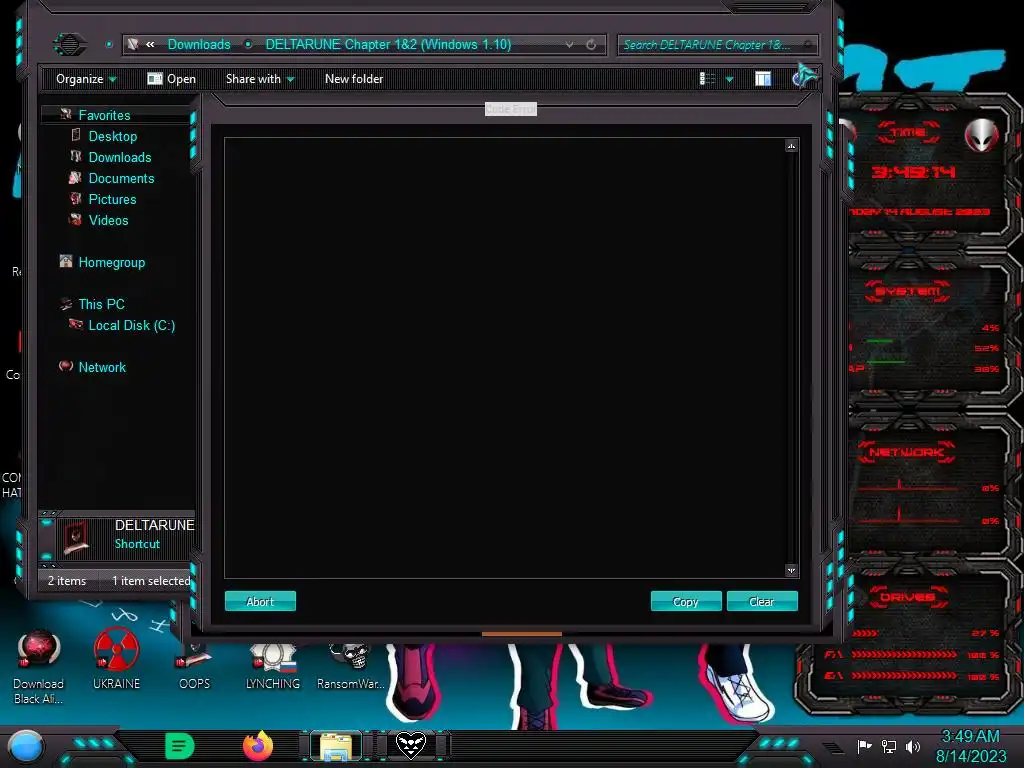Open Firefox from the taskbar

click(x=257, y=745)
